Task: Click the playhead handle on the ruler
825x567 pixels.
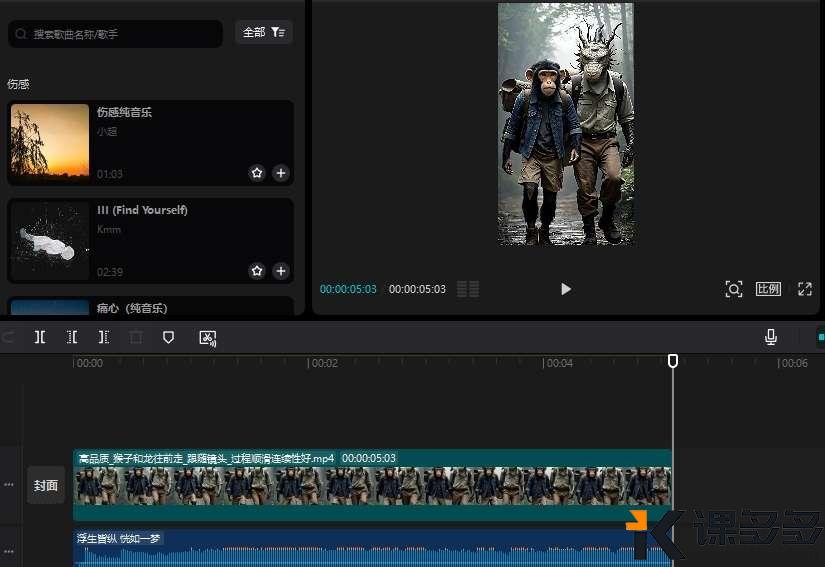Action: coord(673,361)
